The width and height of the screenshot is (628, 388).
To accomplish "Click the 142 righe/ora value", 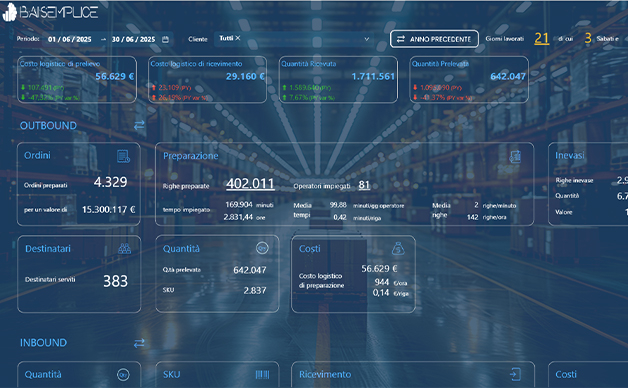I will [487, 217].
